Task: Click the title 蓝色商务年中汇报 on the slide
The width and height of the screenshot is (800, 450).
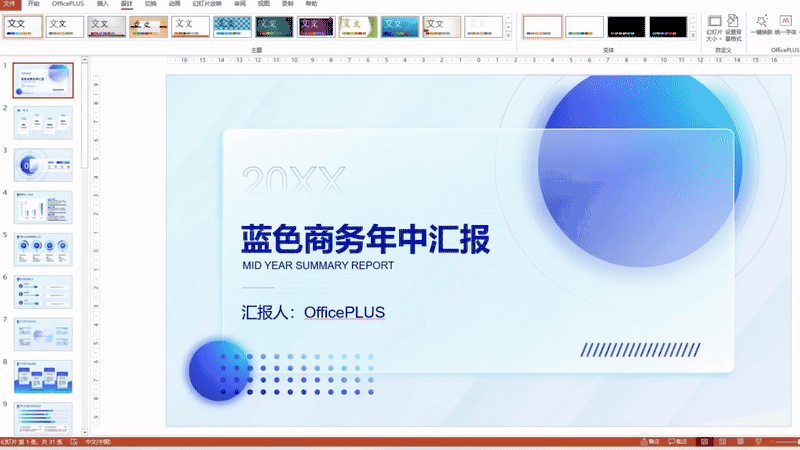Action: tap(365, 239)
